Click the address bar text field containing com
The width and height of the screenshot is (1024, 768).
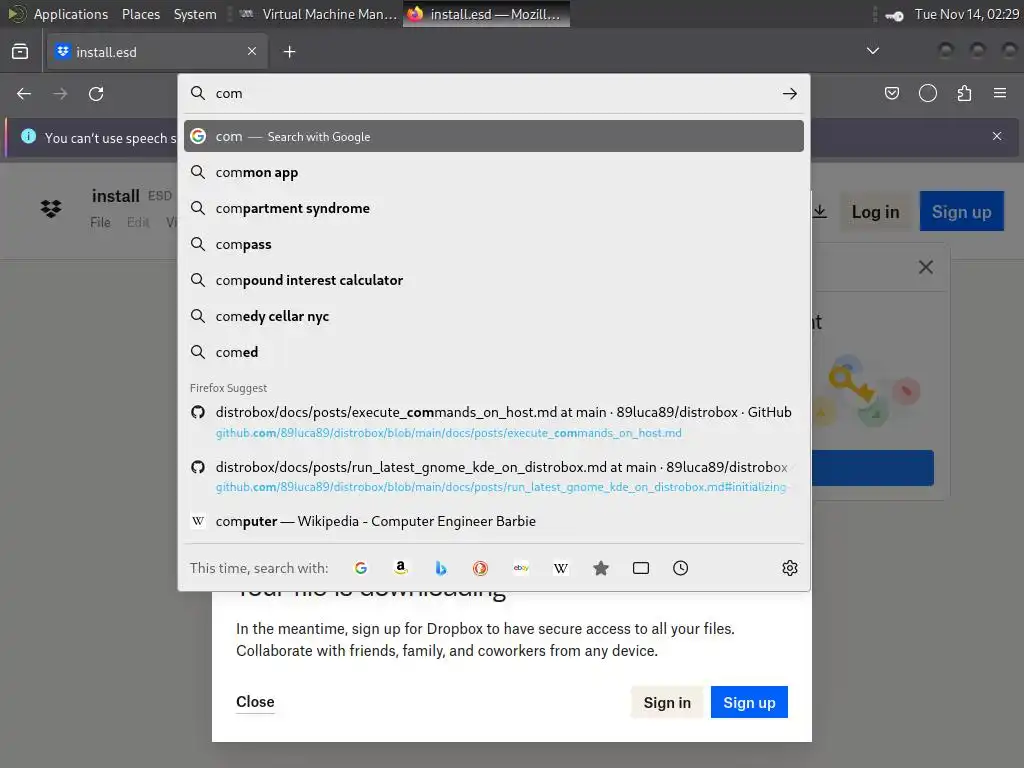click(493, 93)
